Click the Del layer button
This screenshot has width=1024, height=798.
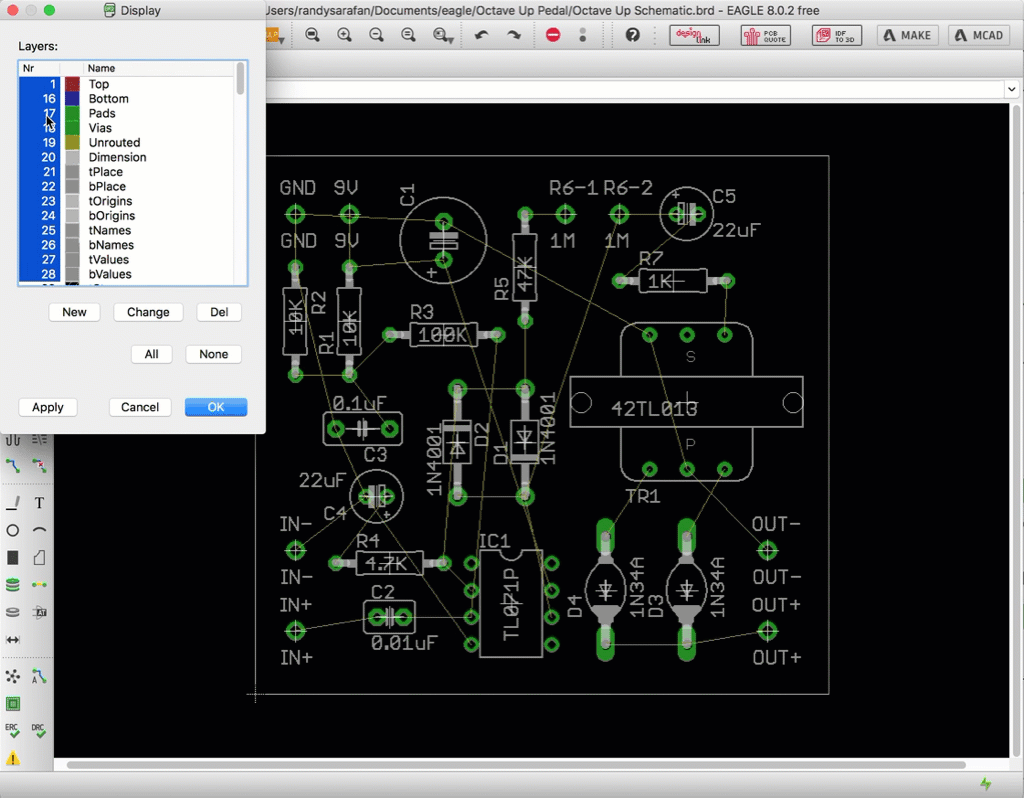coord(219,312)
